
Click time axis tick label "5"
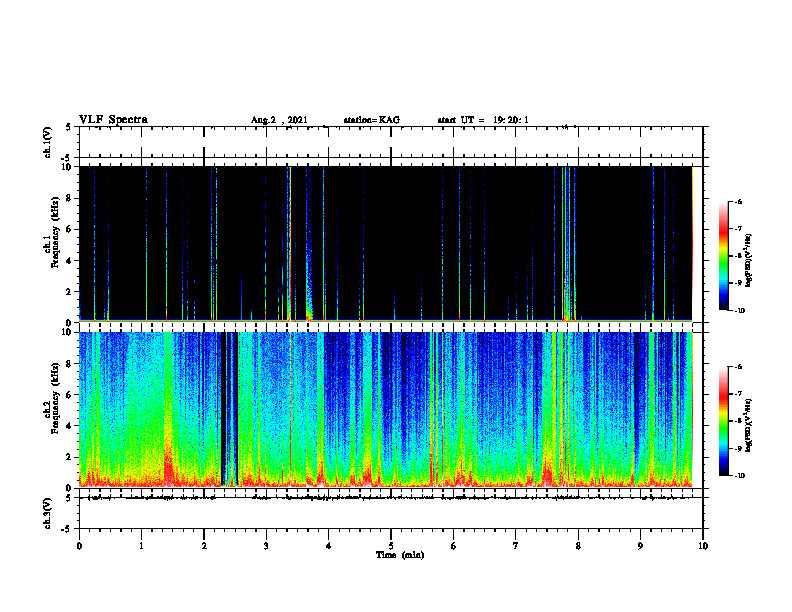pos(391,546)
